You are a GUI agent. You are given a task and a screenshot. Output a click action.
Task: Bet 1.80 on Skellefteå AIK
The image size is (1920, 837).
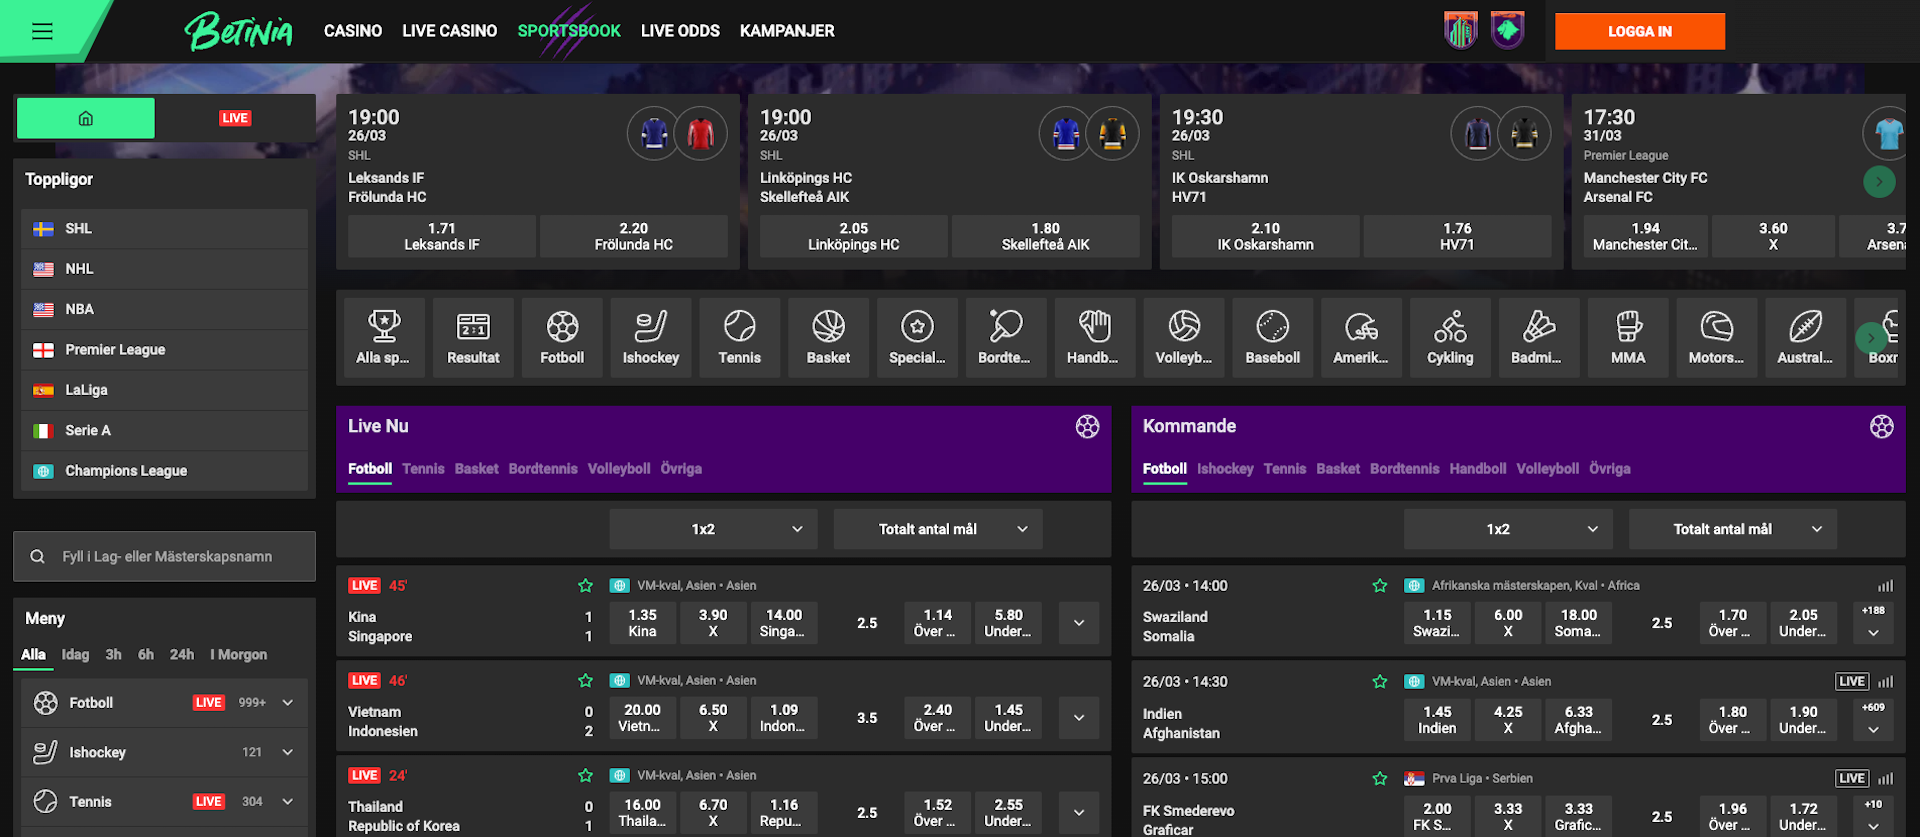click(x=1046, y=236)
